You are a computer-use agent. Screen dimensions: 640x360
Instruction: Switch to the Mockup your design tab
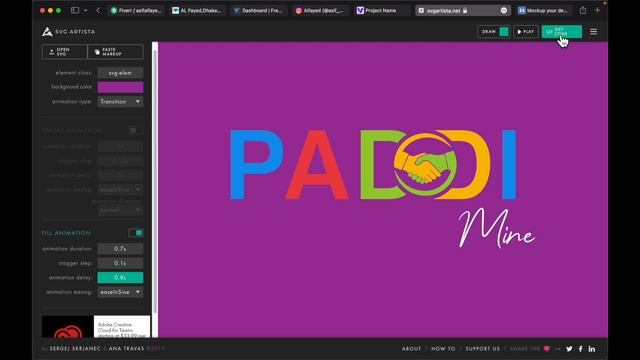pos(544,11)
